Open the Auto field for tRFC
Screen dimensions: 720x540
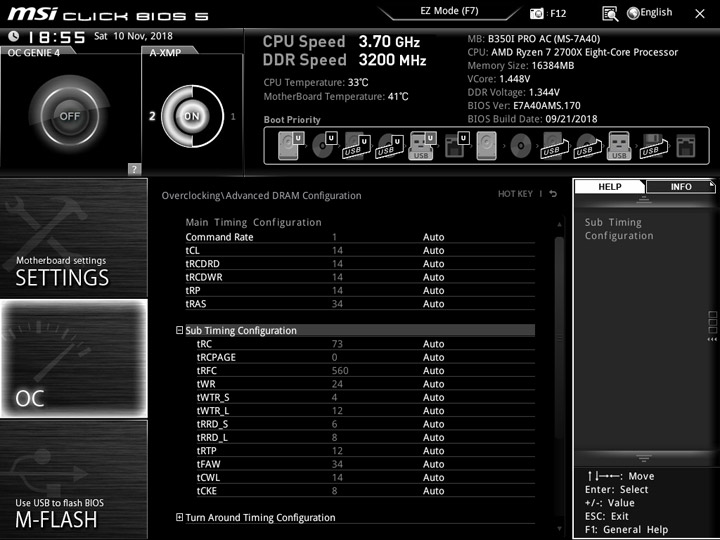(433, 371)
